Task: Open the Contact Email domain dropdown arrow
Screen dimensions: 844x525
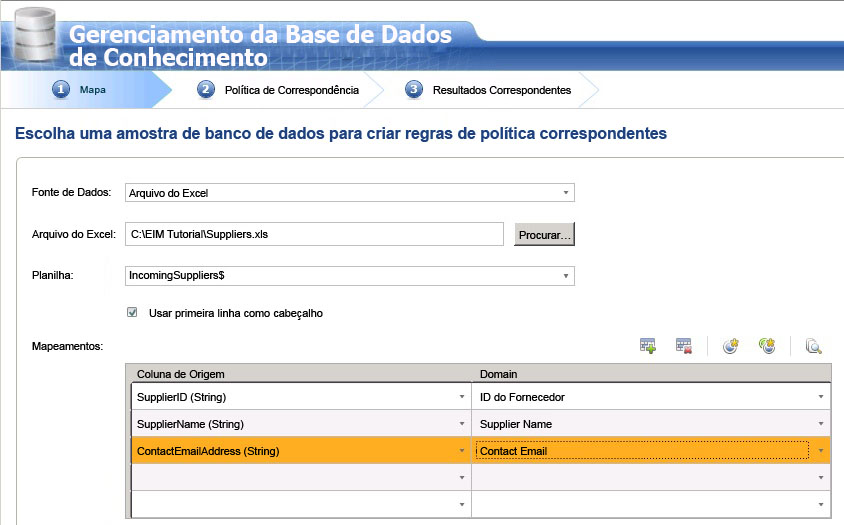Action: (x=821, y=451)
